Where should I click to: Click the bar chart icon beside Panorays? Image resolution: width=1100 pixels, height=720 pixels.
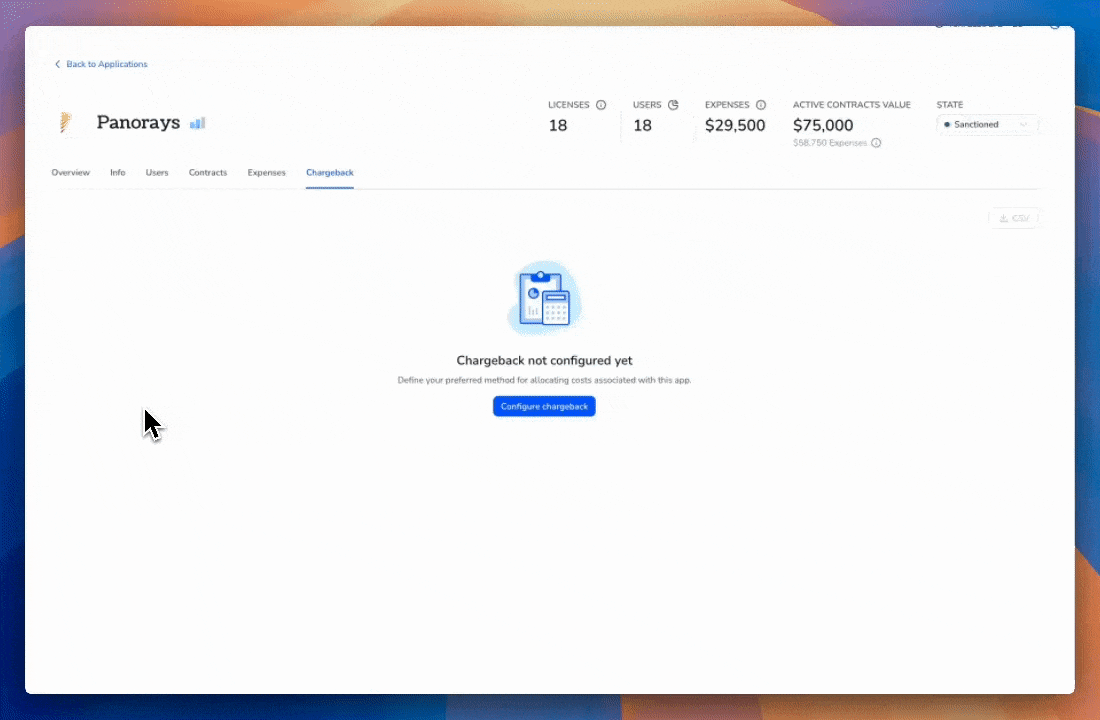tap(197, 123)
